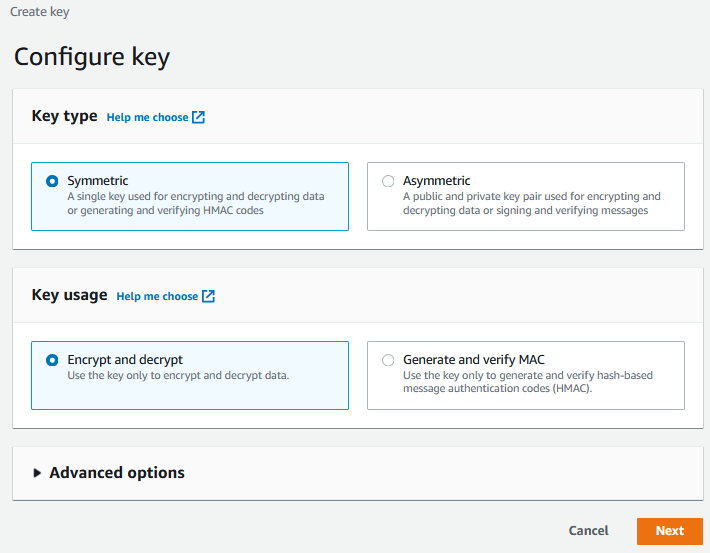
Task: Open Key usage Help me choose link
Action: (157, 296)
